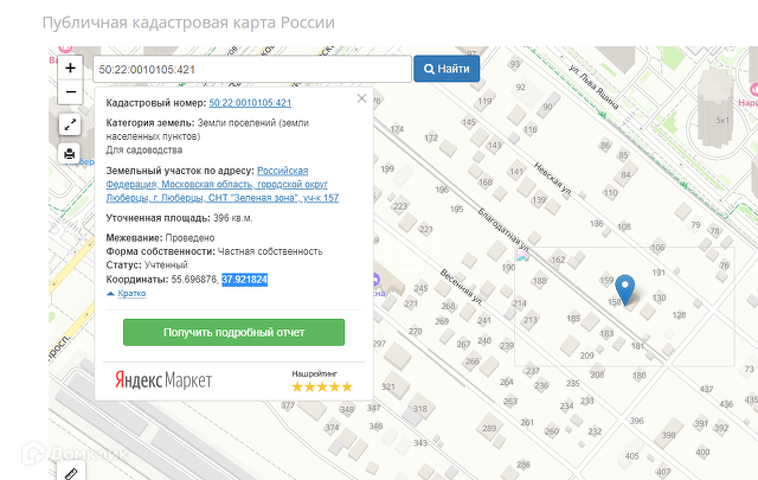758x480 pixels.
Task: Click house number 185 on map
Action: coord(573,318)
